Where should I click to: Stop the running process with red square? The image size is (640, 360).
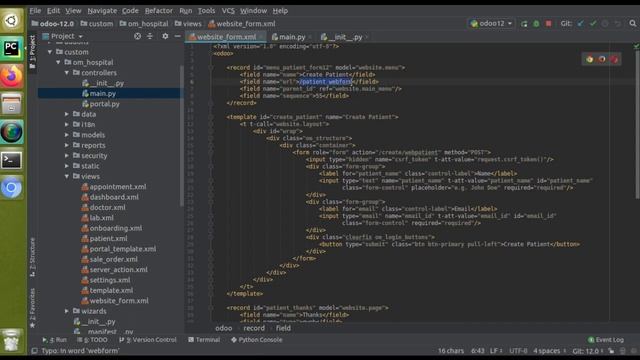(x=549, y=24)
